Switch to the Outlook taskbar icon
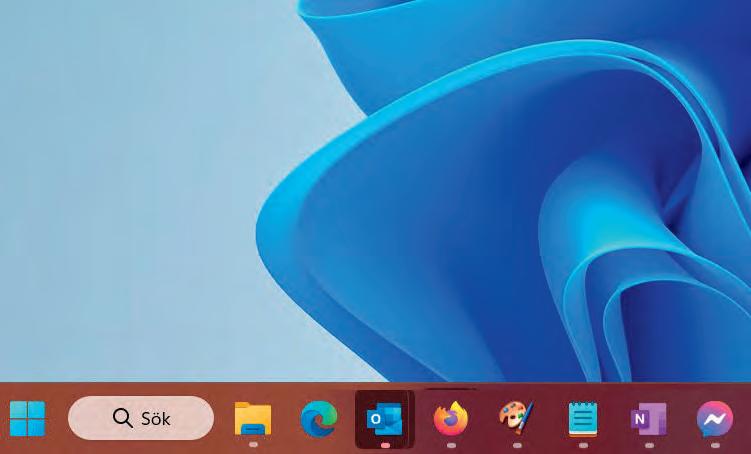The height and width of the screenshot is (454, 751). pyautogui.click(x=385, y=419)
